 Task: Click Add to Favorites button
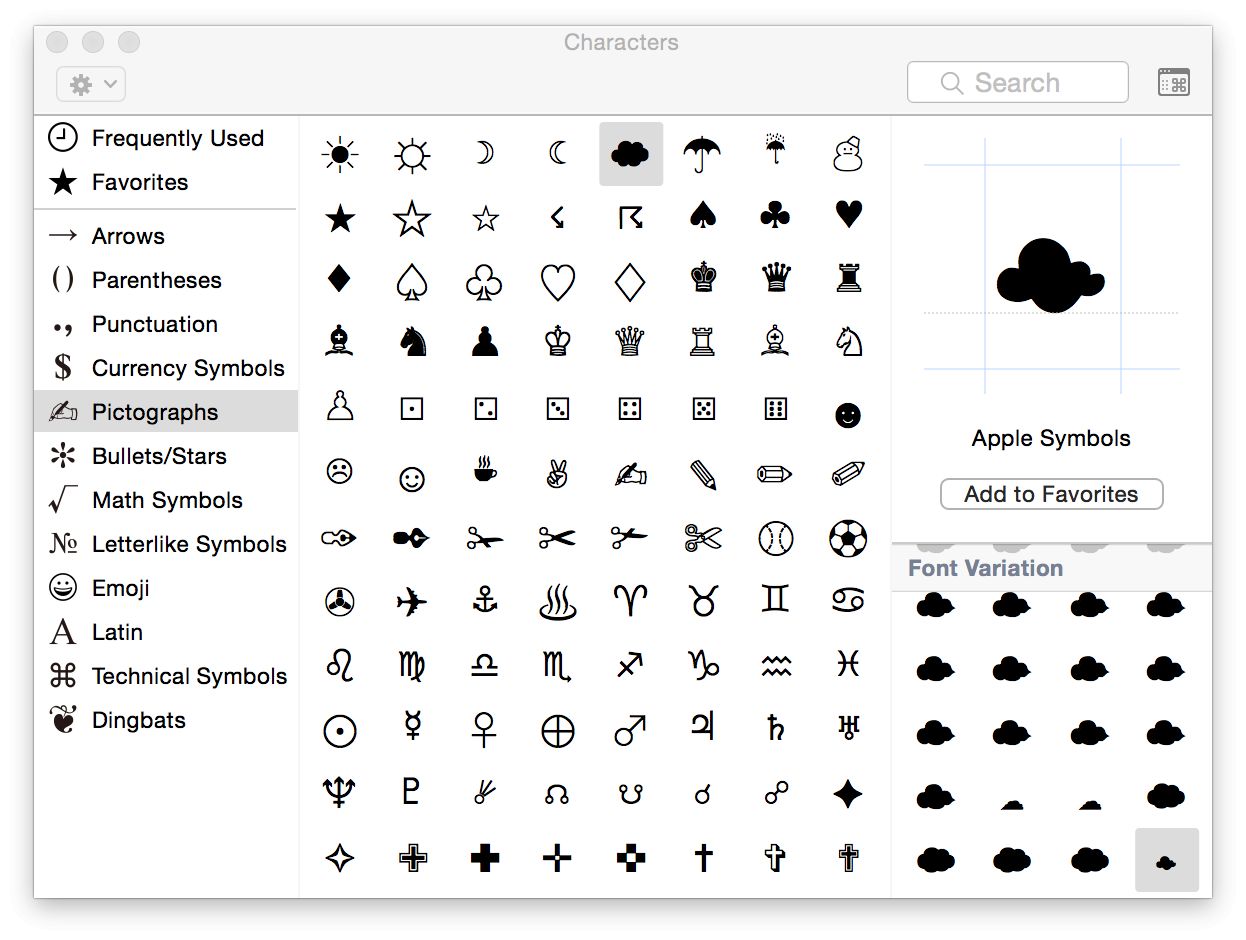pyautogui.click(x=1051, y=494)
